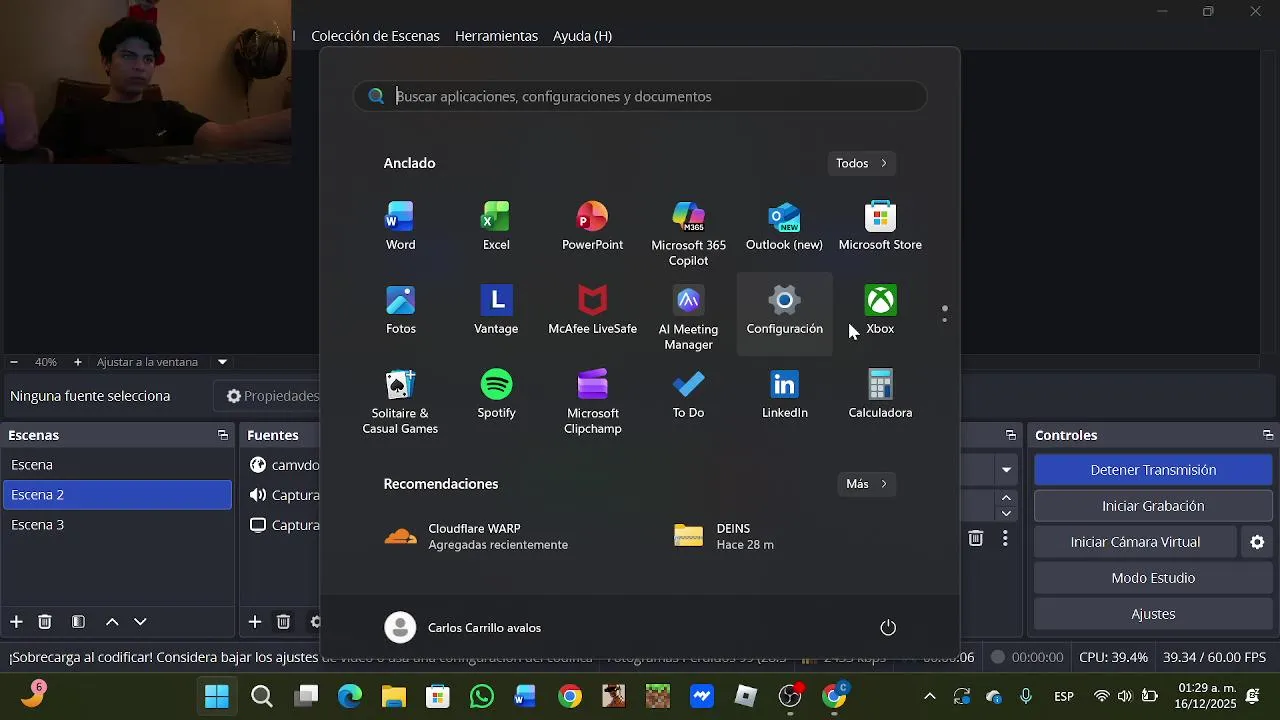Open McAfee LiveSafe

pyautogui.click(x=592, y=311)
